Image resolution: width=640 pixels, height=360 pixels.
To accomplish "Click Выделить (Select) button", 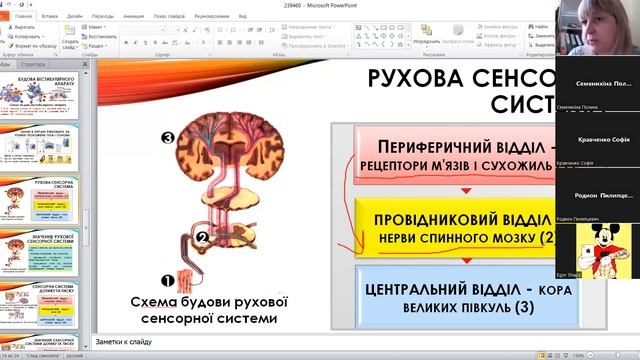I will pos(541,45).
